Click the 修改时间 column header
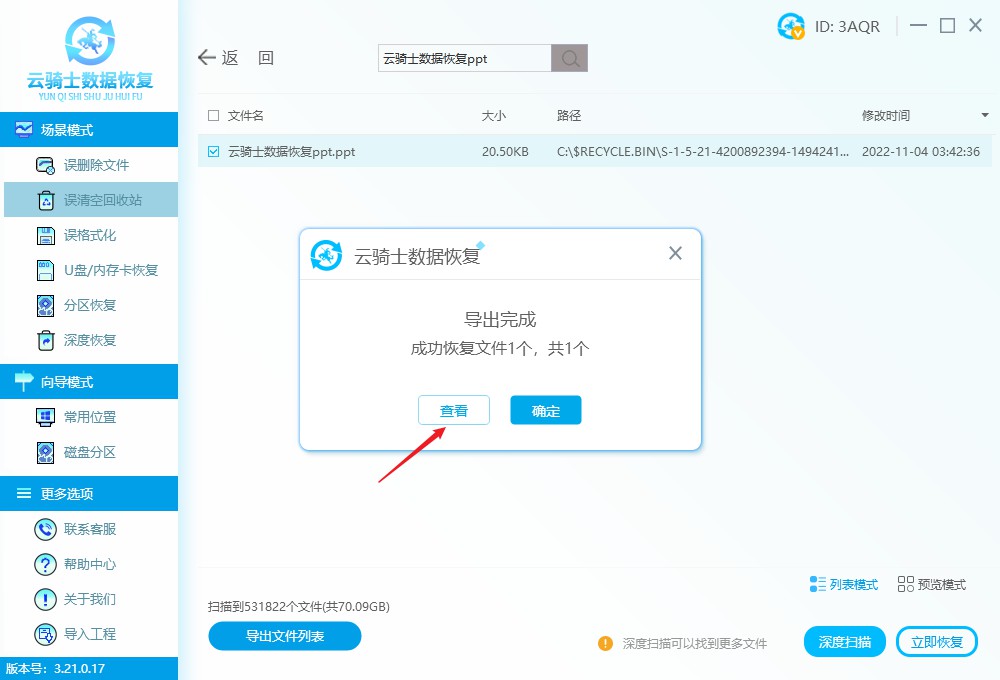 click(x=885, y=115)
